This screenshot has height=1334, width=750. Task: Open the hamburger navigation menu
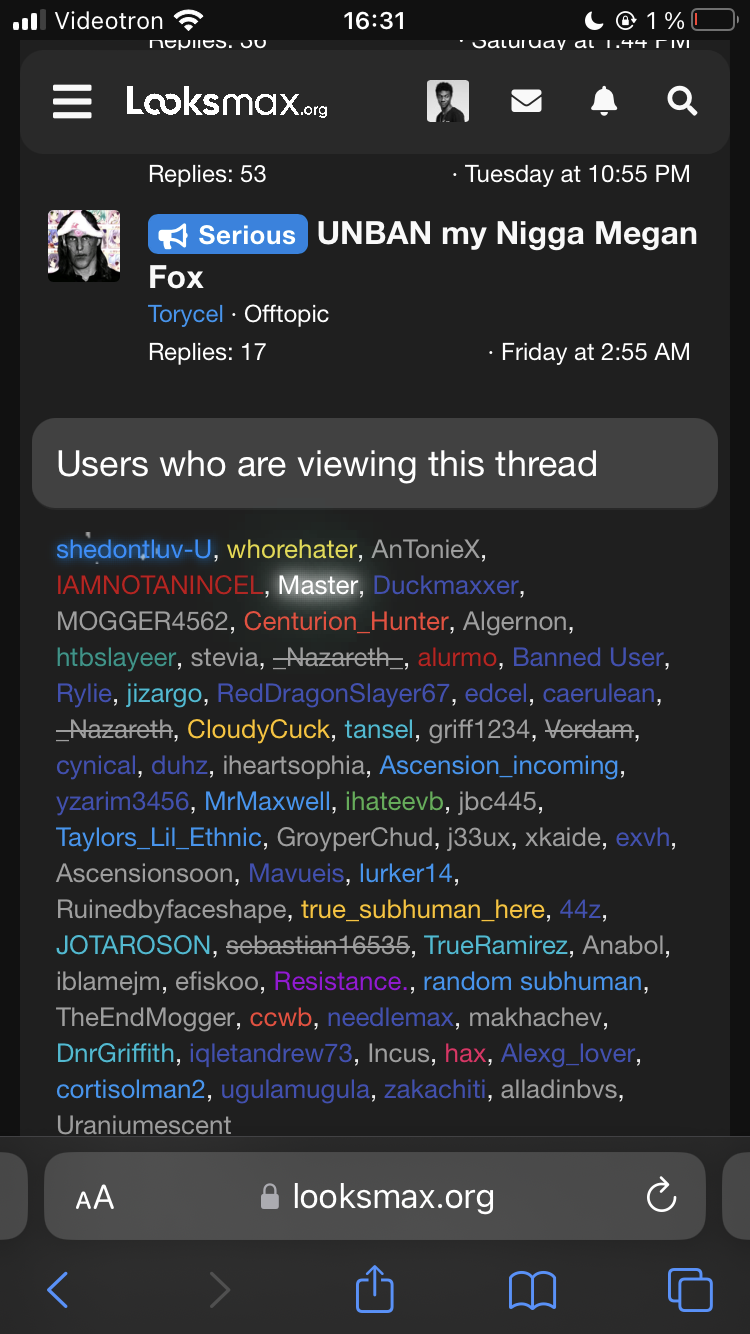pos(72,101)
